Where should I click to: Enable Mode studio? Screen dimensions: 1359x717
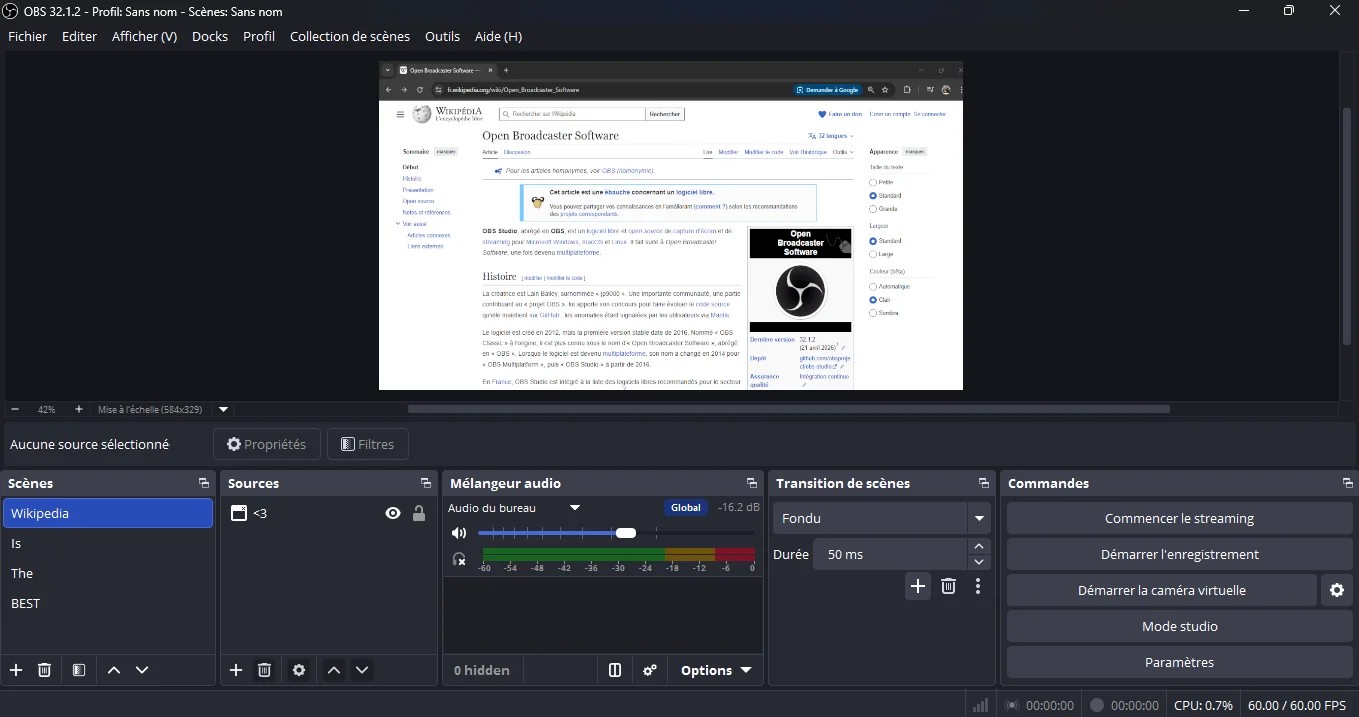click(1179, 626)
